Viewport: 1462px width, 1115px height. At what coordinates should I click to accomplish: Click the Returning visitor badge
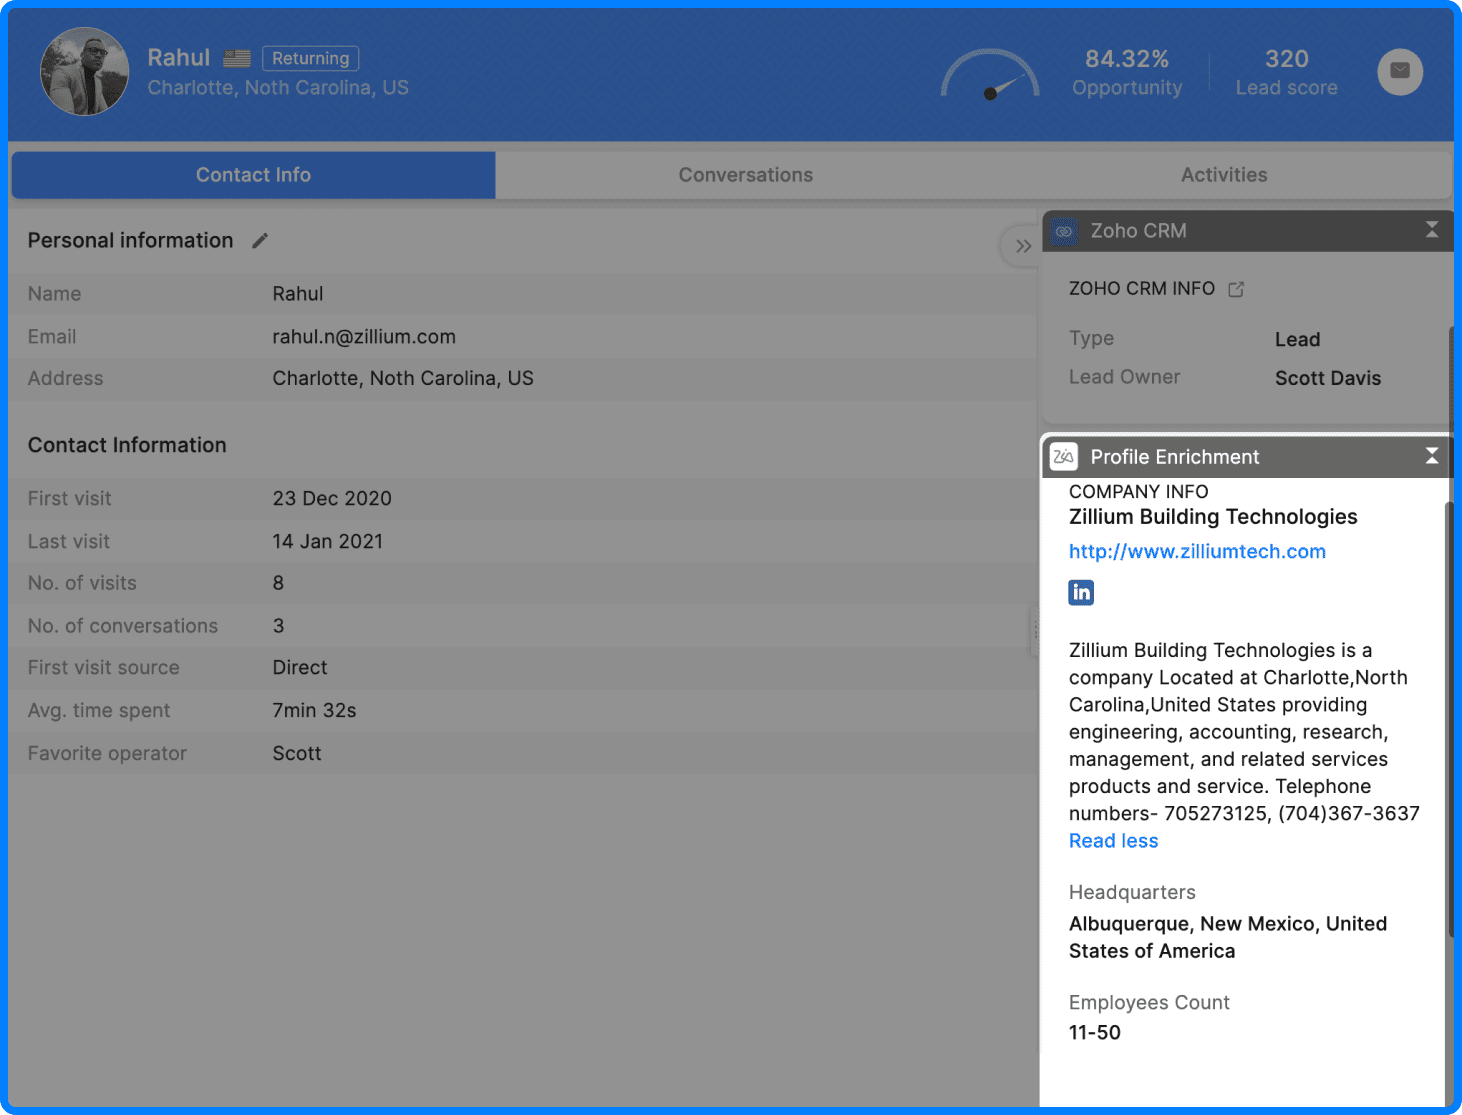tap(310, 59)
